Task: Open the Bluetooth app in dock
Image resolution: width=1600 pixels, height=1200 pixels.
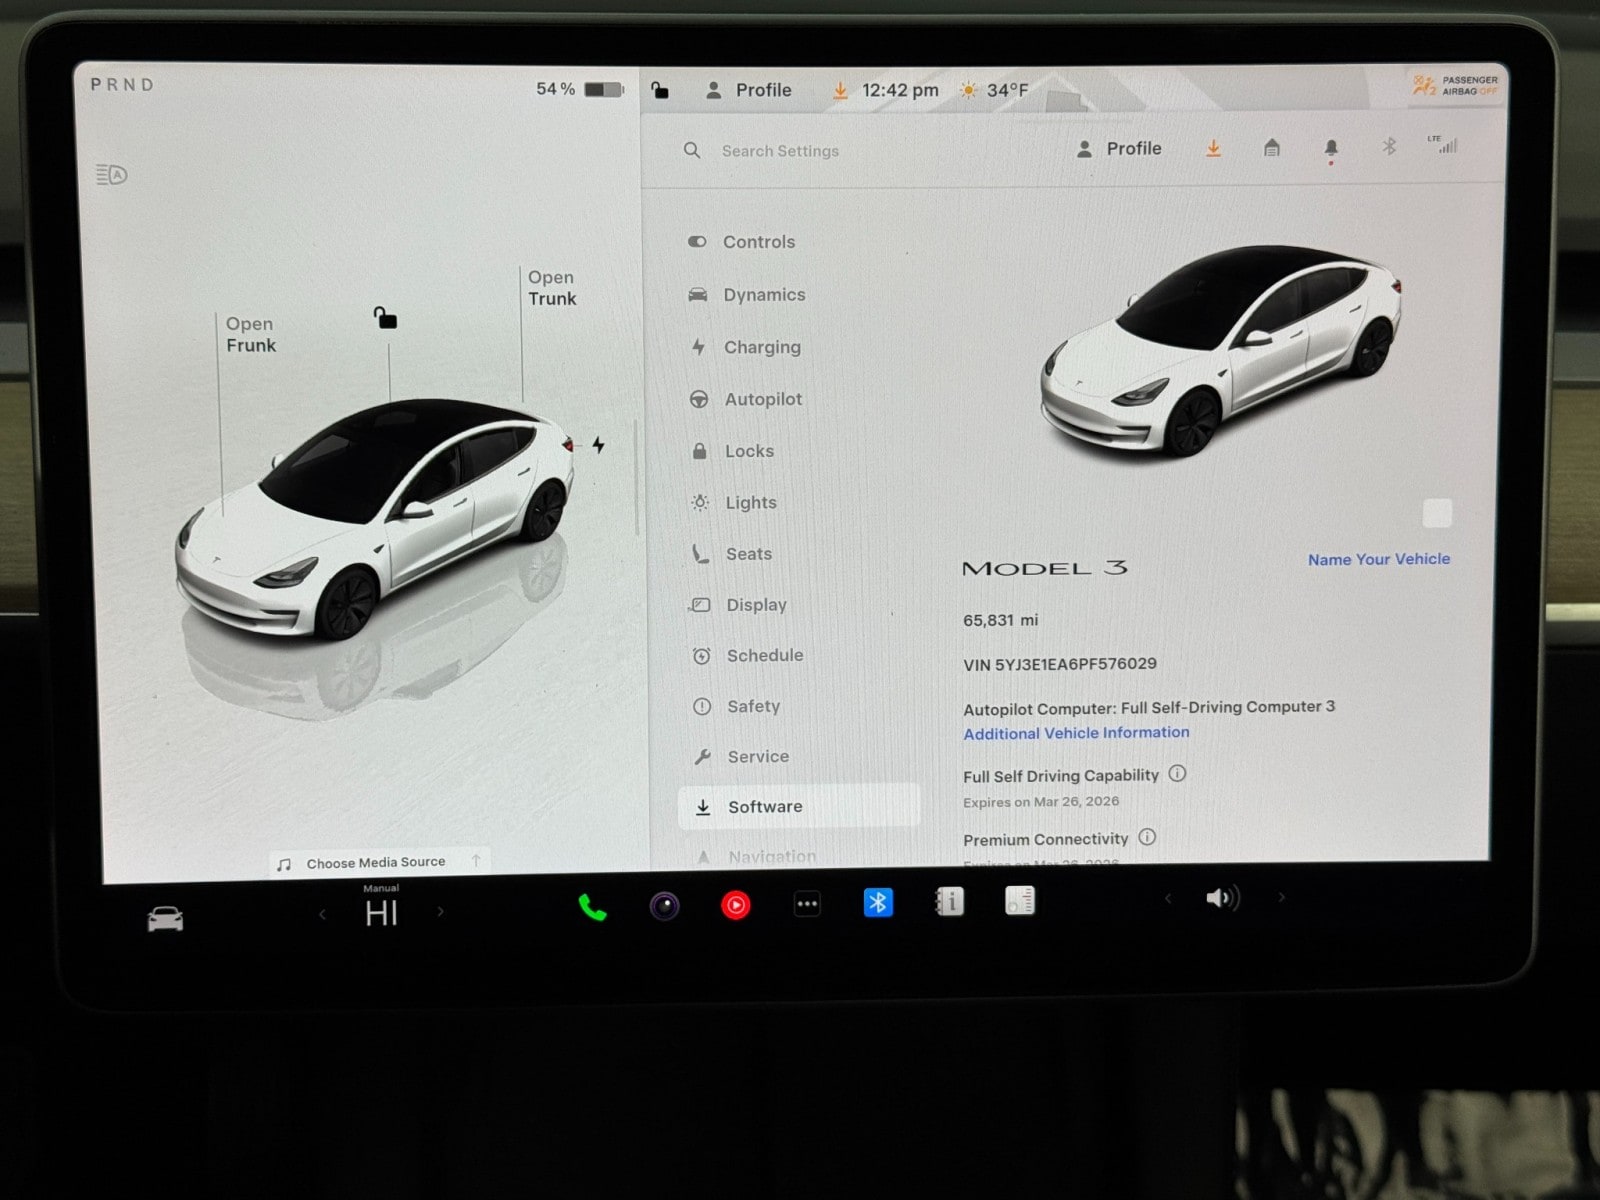Action: point(877,903)
